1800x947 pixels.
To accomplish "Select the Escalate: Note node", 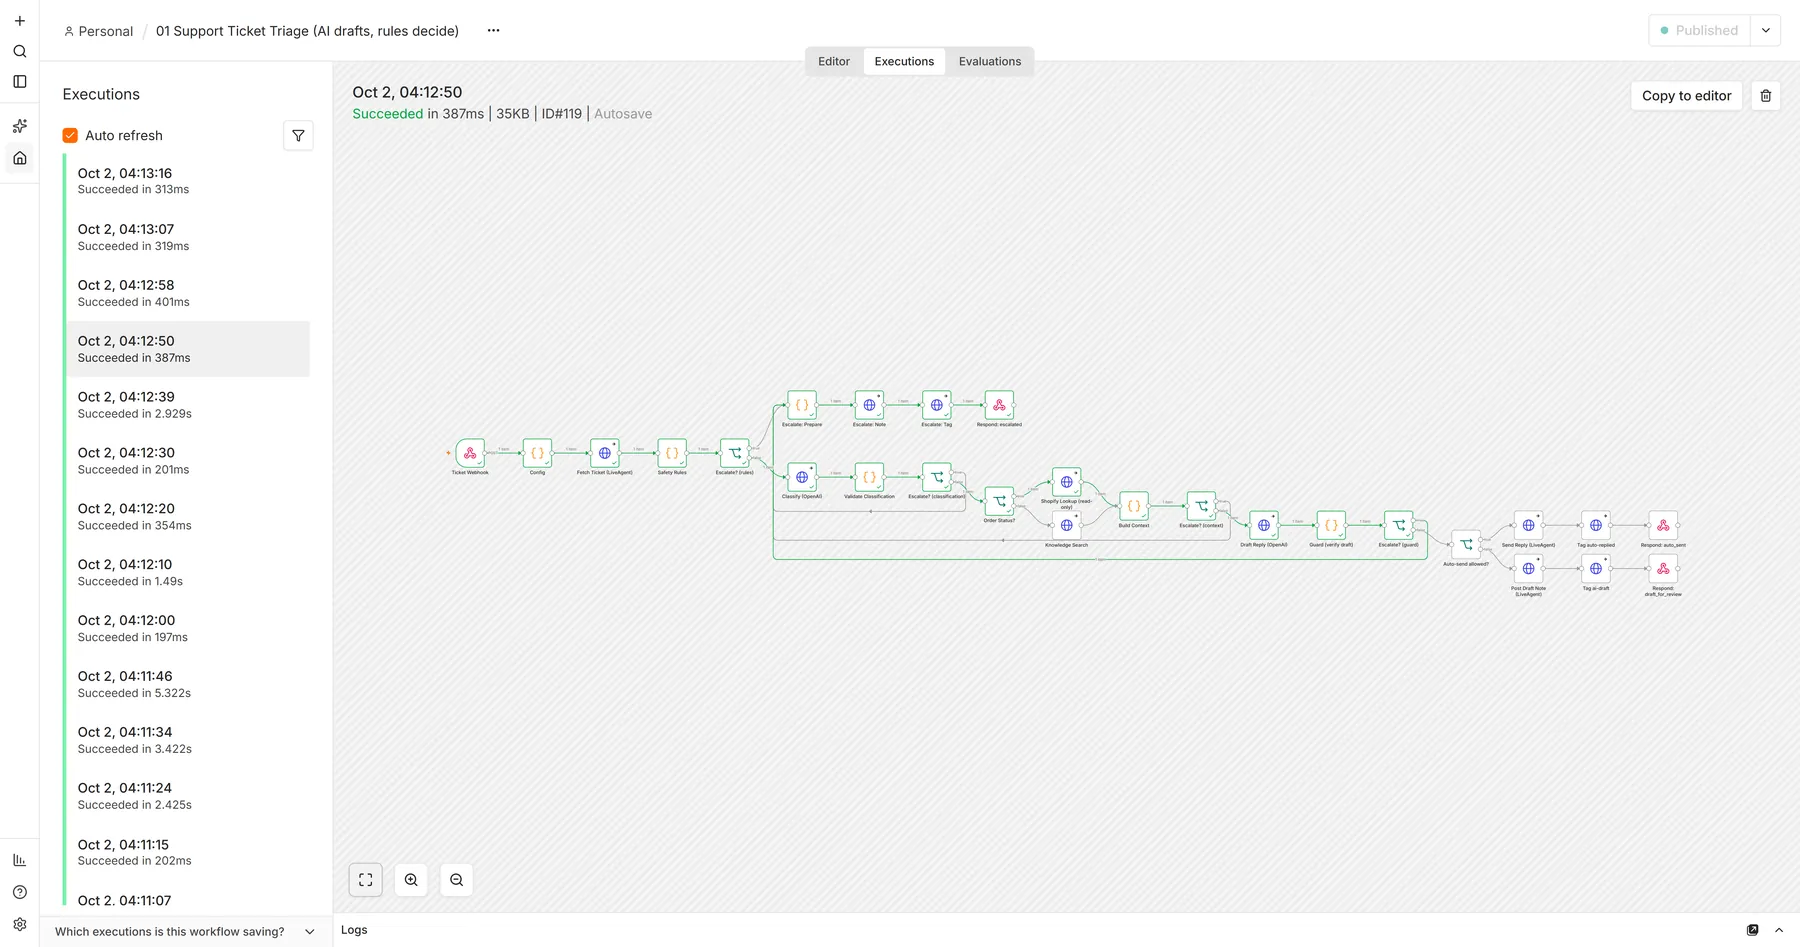I will pos(869,405).
